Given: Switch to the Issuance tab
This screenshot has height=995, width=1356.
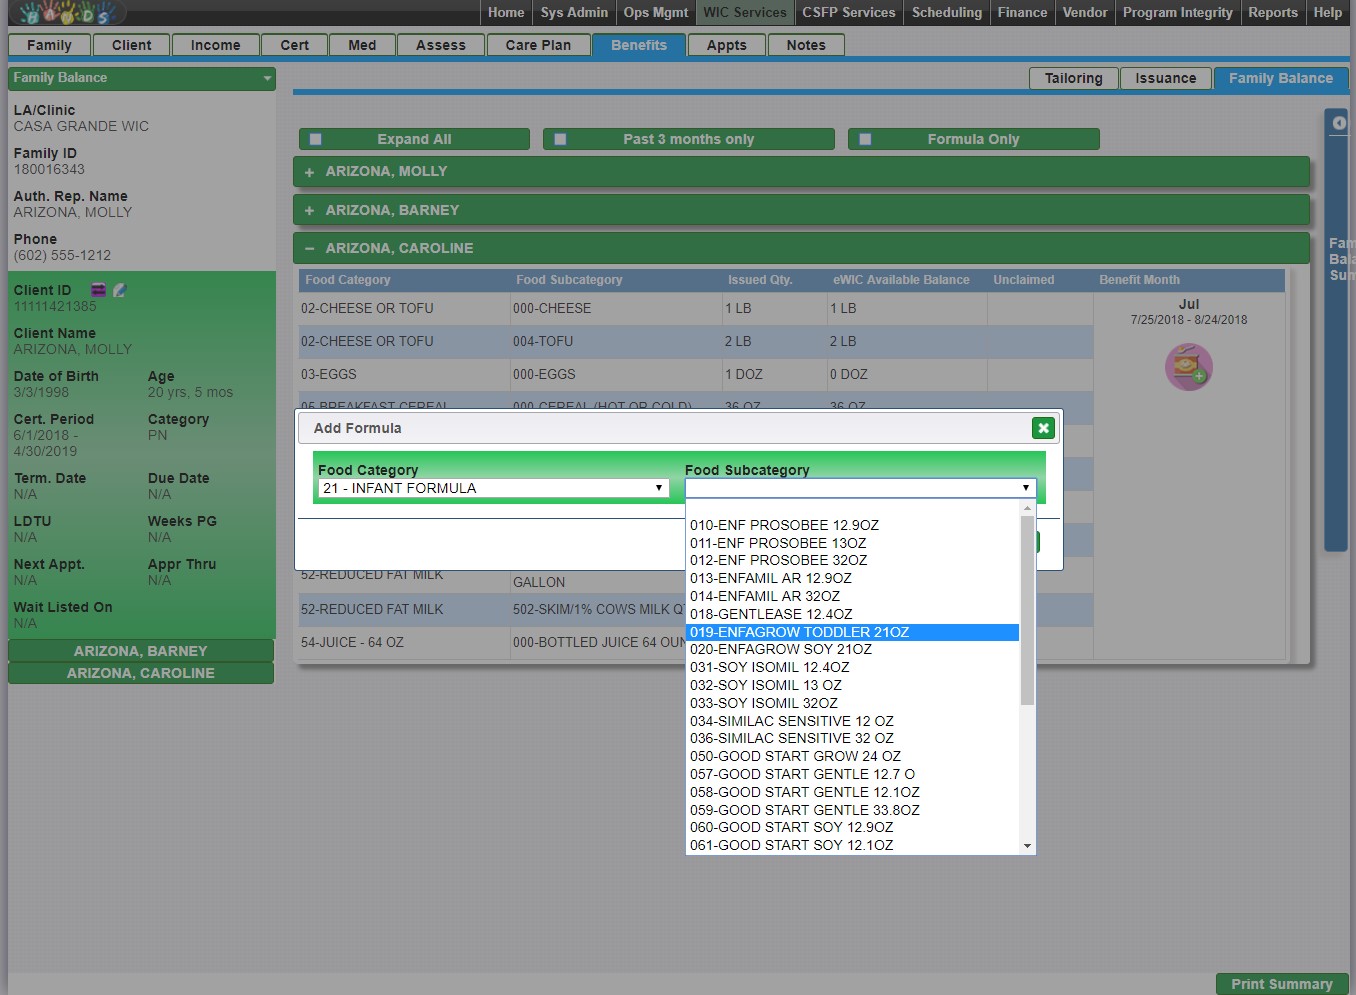Looking at the screenshot, I should pyautogui.click(x=1165, y=78).
